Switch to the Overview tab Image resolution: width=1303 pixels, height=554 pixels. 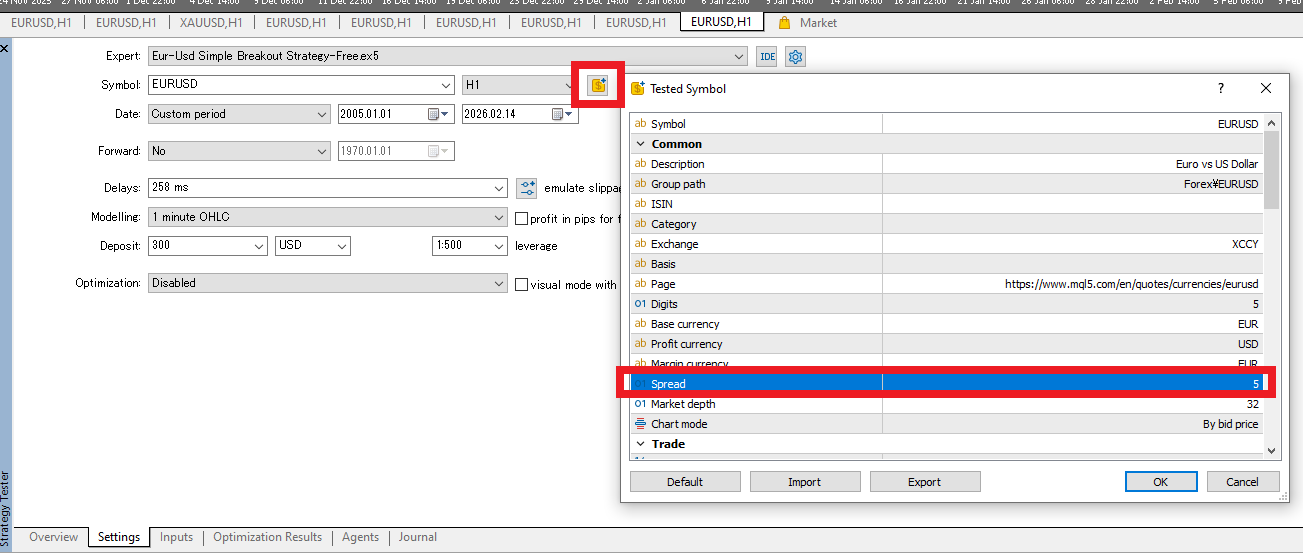pos(53,537)
